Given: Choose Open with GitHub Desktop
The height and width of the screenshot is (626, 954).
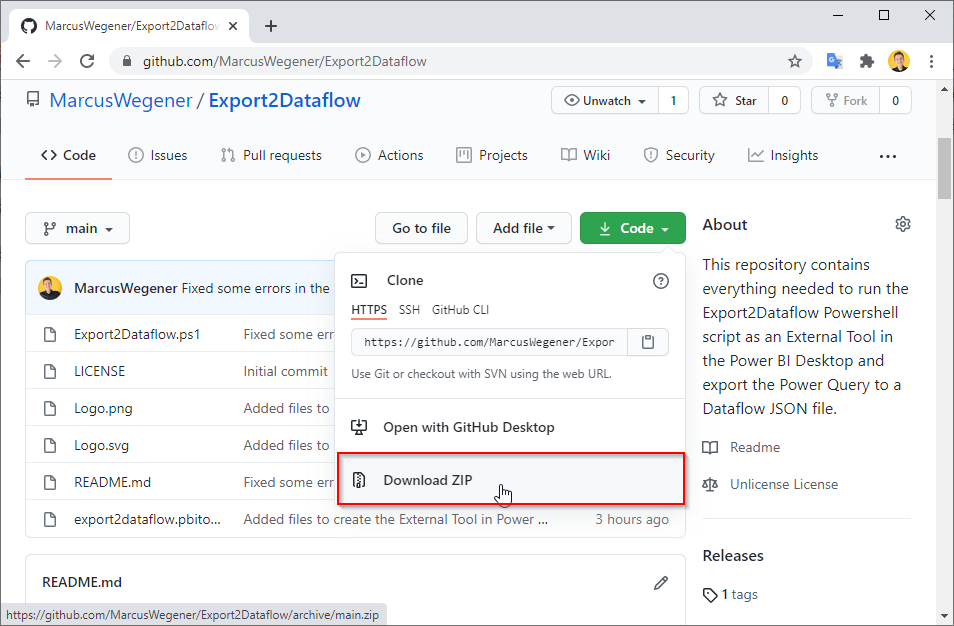Looking at the screenshot, I should point(510,427).
